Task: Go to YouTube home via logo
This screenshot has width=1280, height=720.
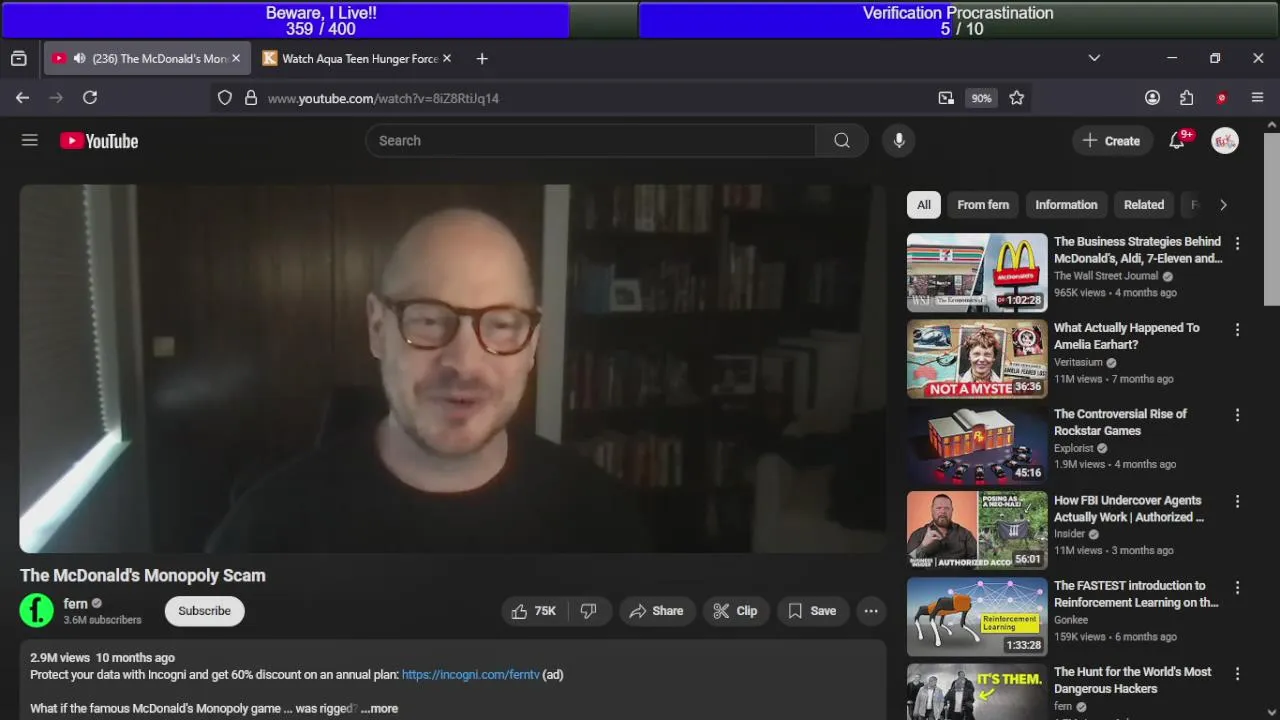Action: [99, 141]
